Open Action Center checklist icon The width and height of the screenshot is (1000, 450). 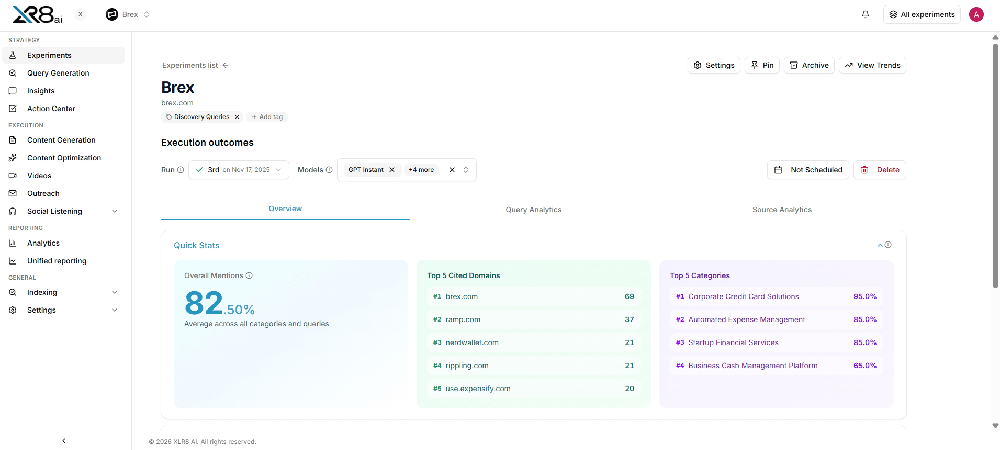pos(13,109)
